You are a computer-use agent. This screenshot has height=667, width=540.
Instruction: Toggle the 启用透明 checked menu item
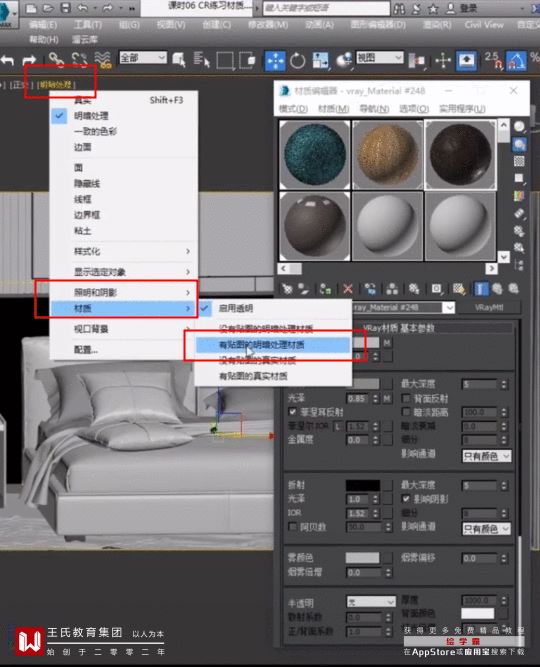point(273,308)
